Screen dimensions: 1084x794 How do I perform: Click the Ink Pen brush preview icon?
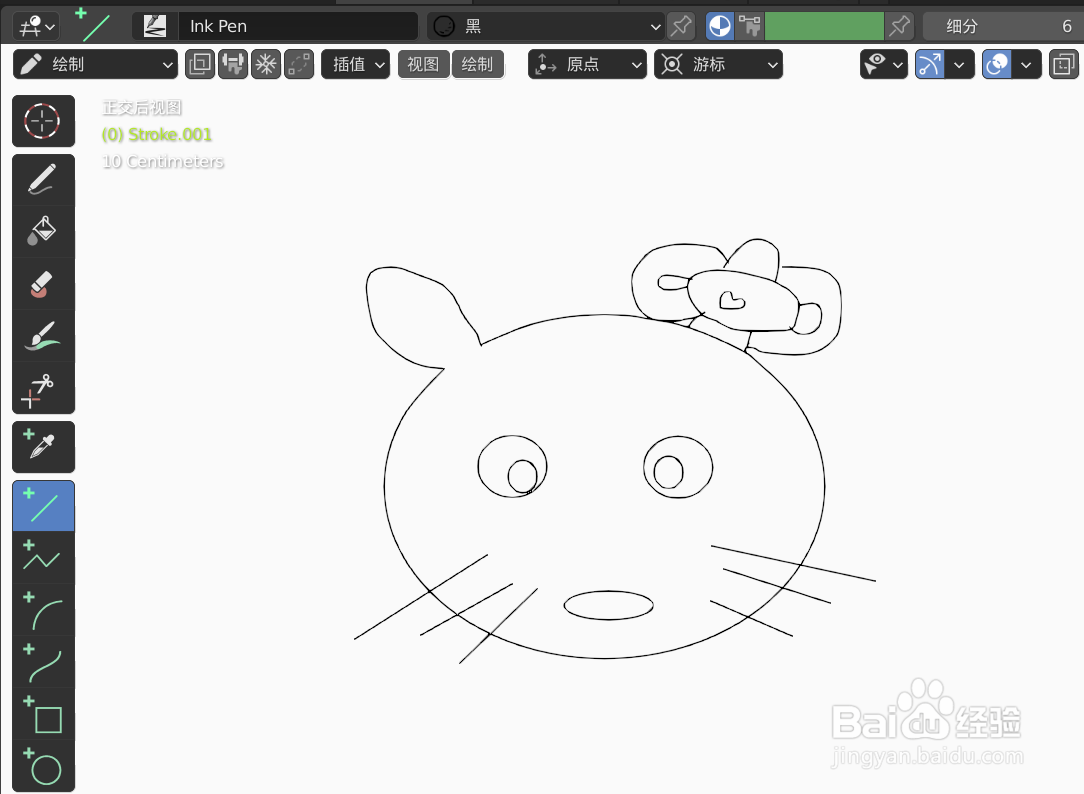[x=155, y=26]
